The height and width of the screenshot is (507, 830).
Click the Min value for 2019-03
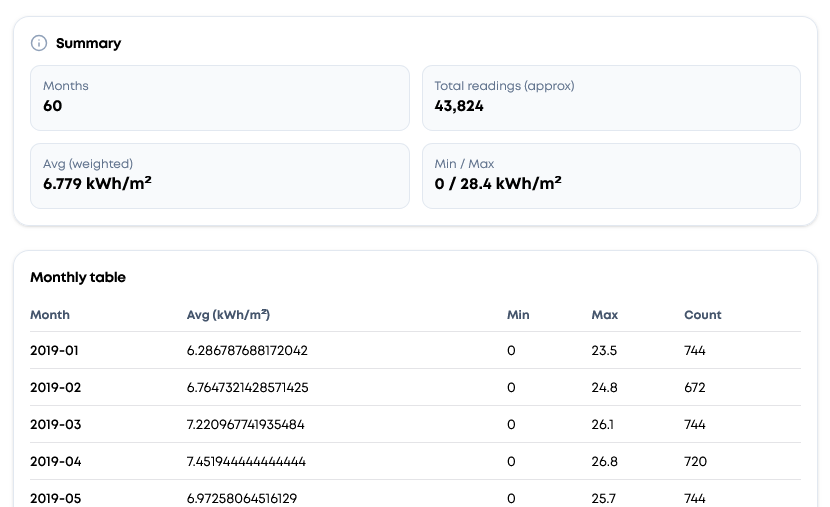511,424
